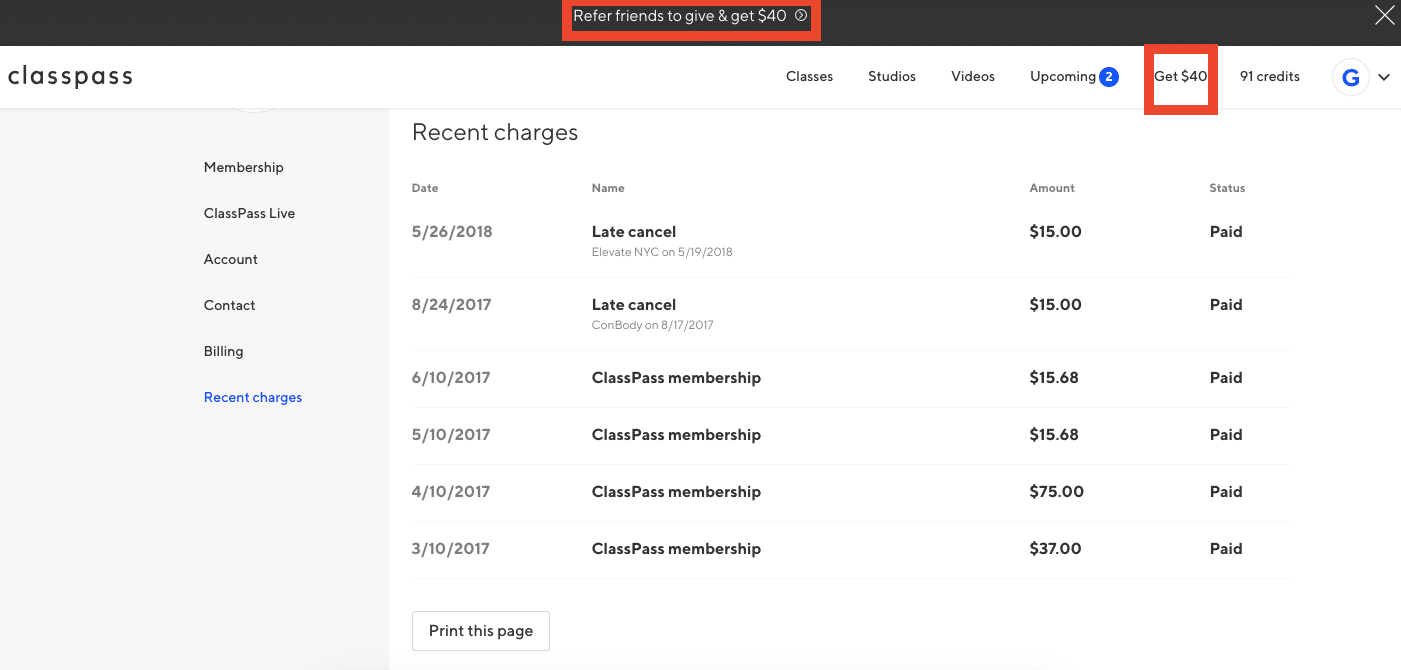1401x670 pixels.
Task: Close the referral banner with X icon
Action: click(x=1384, y=16)
